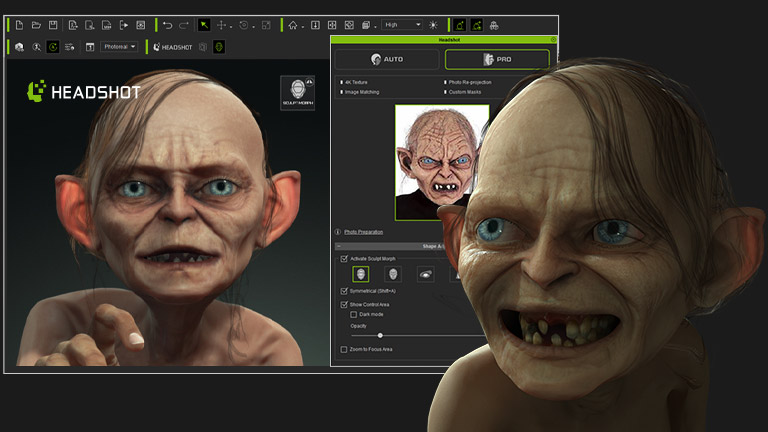Click the sun lighting toolbar icon

point(433,24)
